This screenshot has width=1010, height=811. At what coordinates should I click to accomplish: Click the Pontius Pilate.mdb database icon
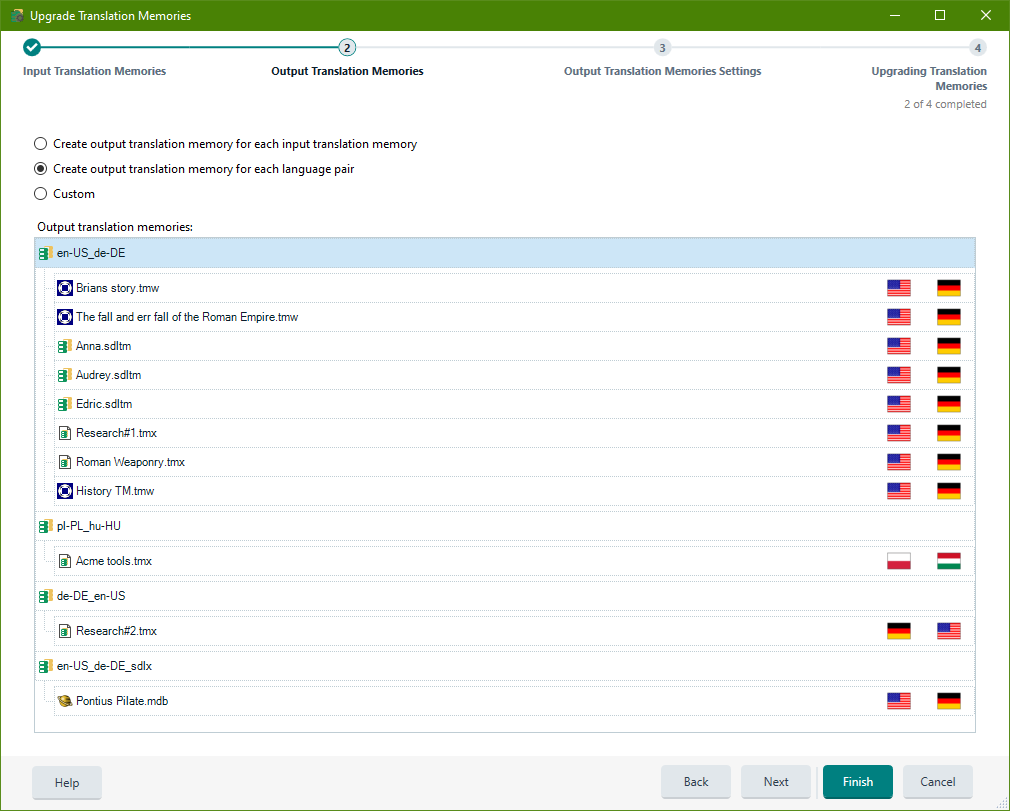[65, 700]
